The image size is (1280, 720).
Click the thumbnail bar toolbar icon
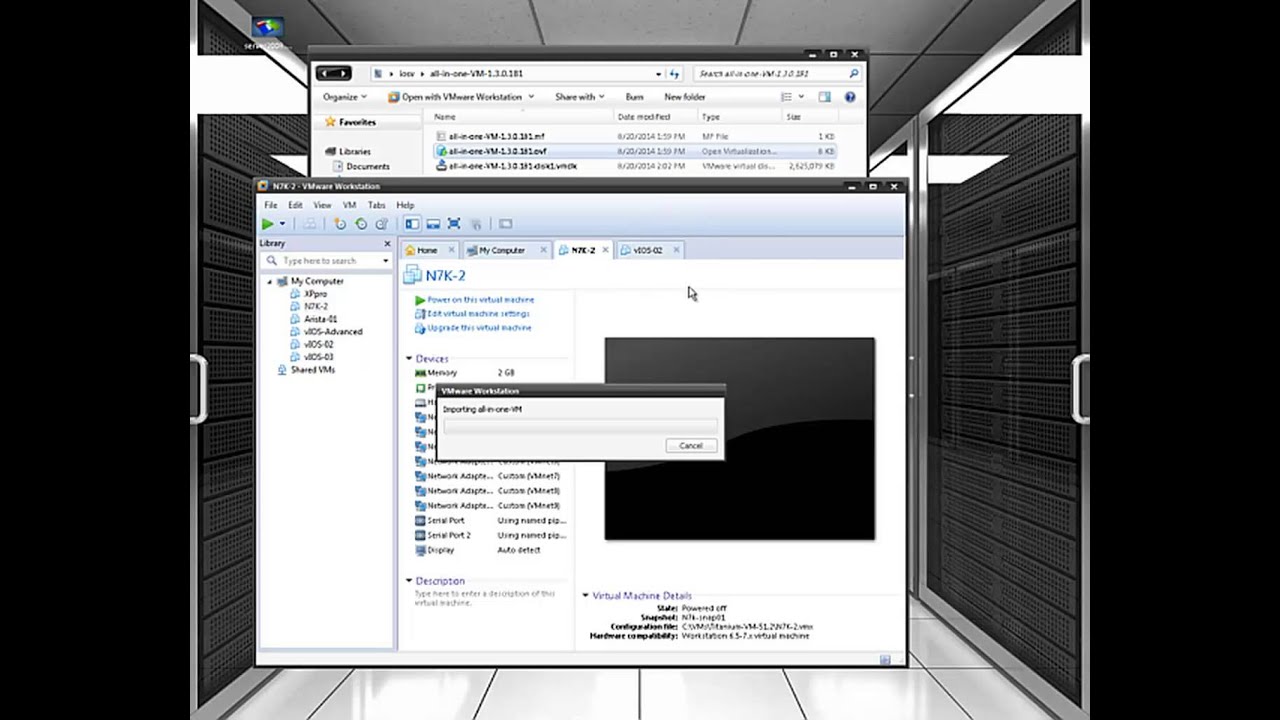pyautogui.click(x=433, y=224)
